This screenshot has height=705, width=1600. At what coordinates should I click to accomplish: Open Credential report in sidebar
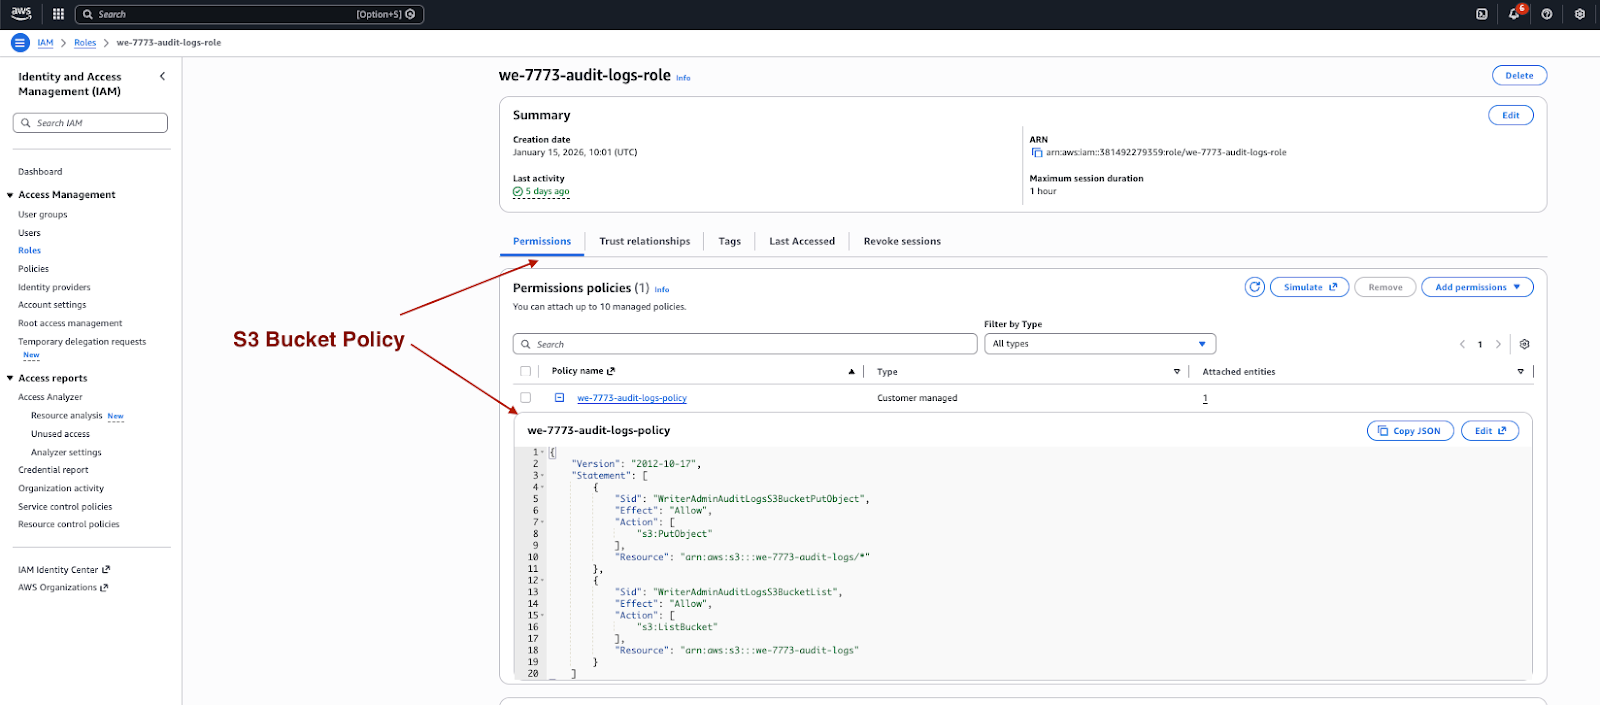tap(53, 470)
